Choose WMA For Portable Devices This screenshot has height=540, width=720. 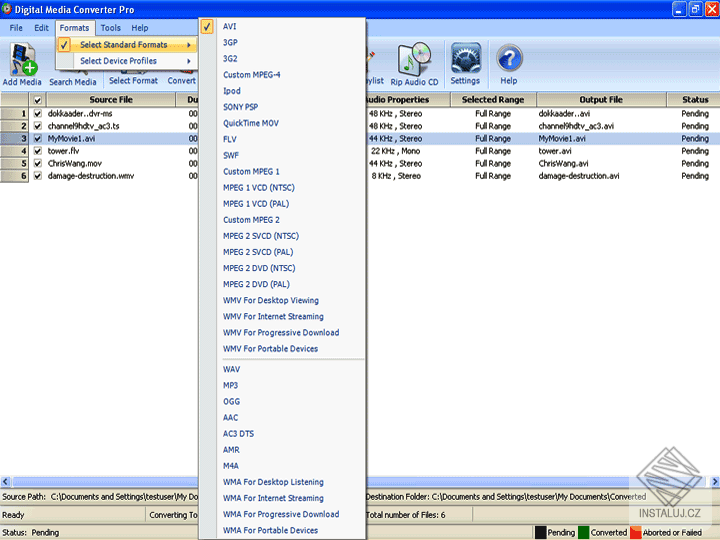tap(282, 530)
